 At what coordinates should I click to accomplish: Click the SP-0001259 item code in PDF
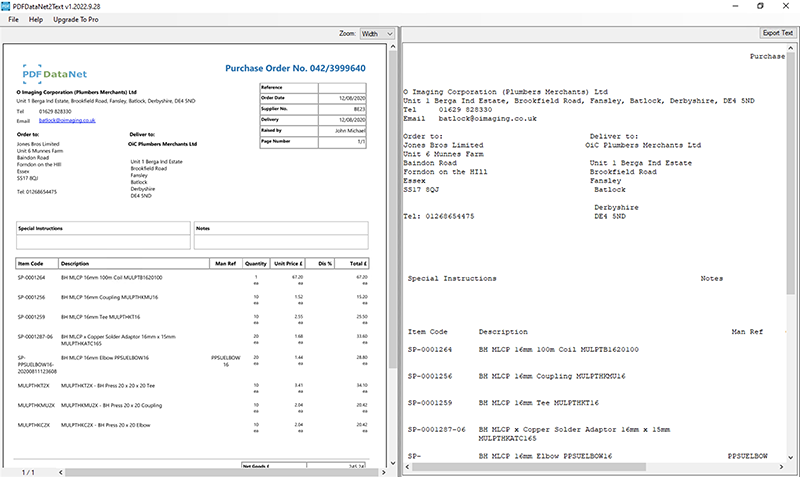pyautogui.click(x=31, y=317)
